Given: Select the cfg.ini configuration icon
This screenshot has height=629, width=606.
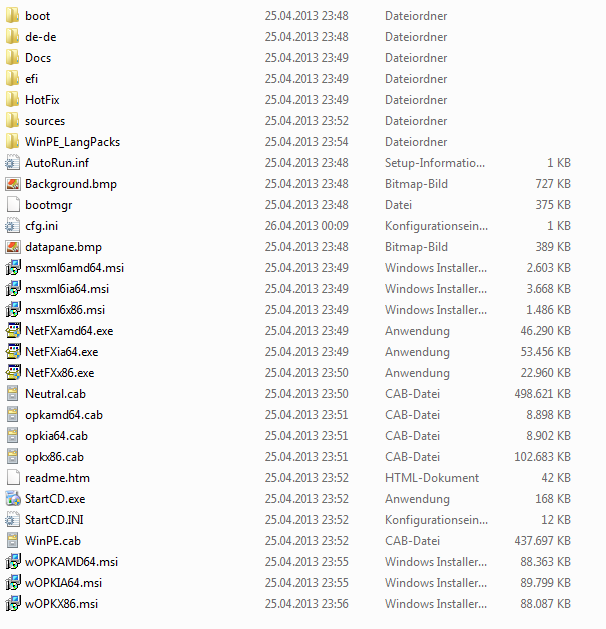Looking at the screenshot, I should click(x=12, y=225).
